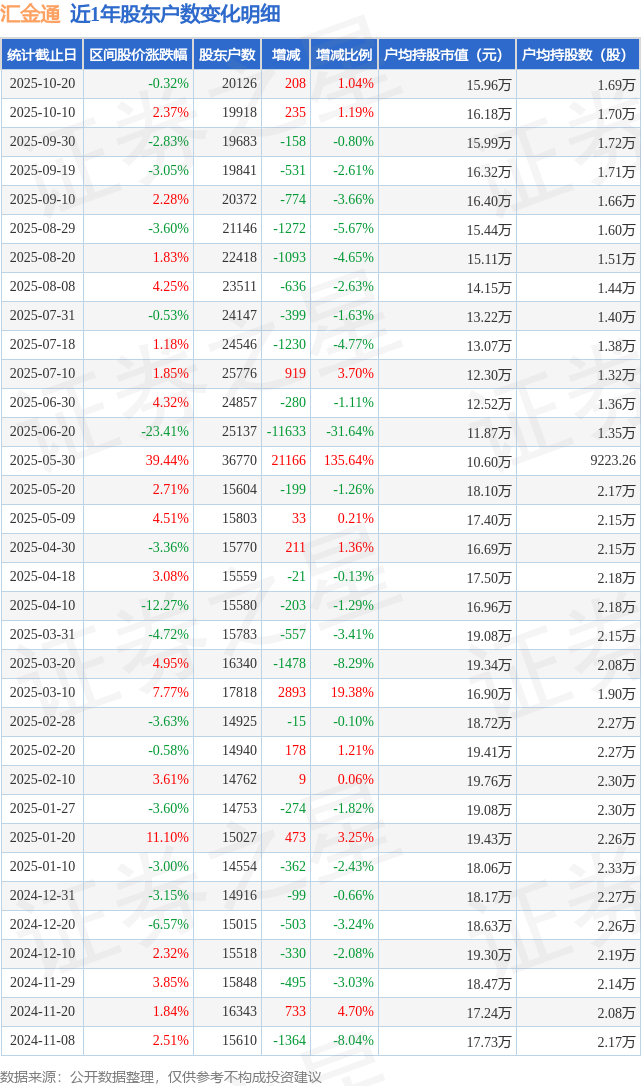Screen dimensions: 641x1086
Task: Select the 9223.26 average shares cell
Action: pos(606,461)
